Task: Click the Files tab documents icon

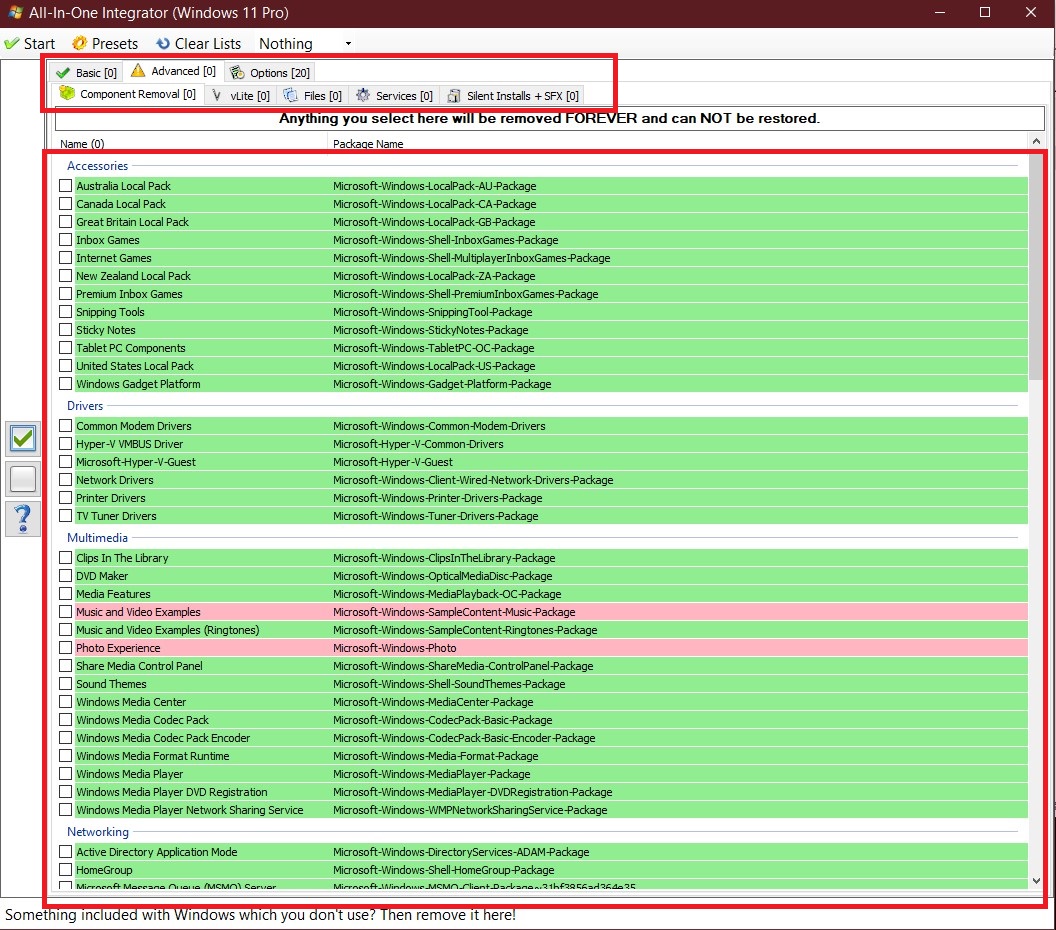Action: (x=290, y=95)
